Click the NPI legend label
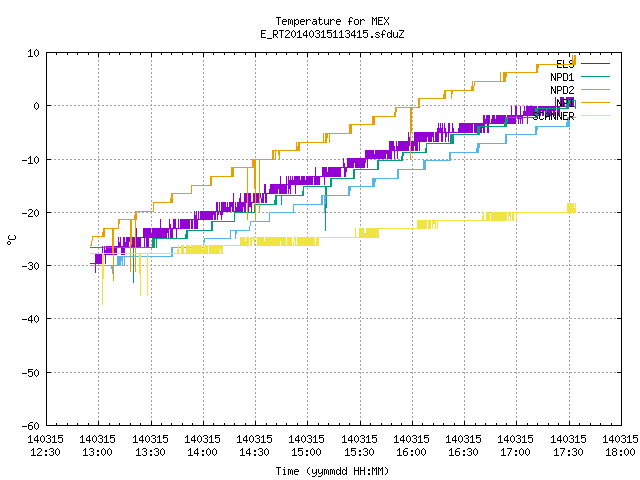The image size is (640, 480). click(x=565, y=103)
